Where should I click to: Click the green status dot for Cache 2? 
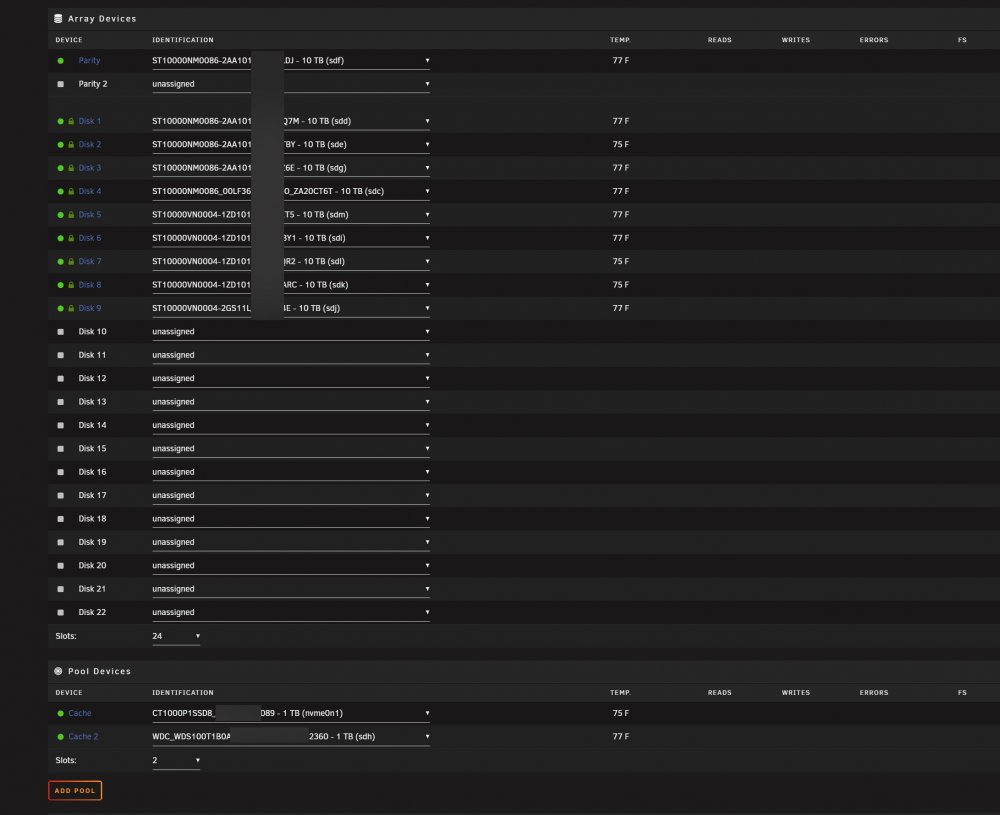point(61,737)
